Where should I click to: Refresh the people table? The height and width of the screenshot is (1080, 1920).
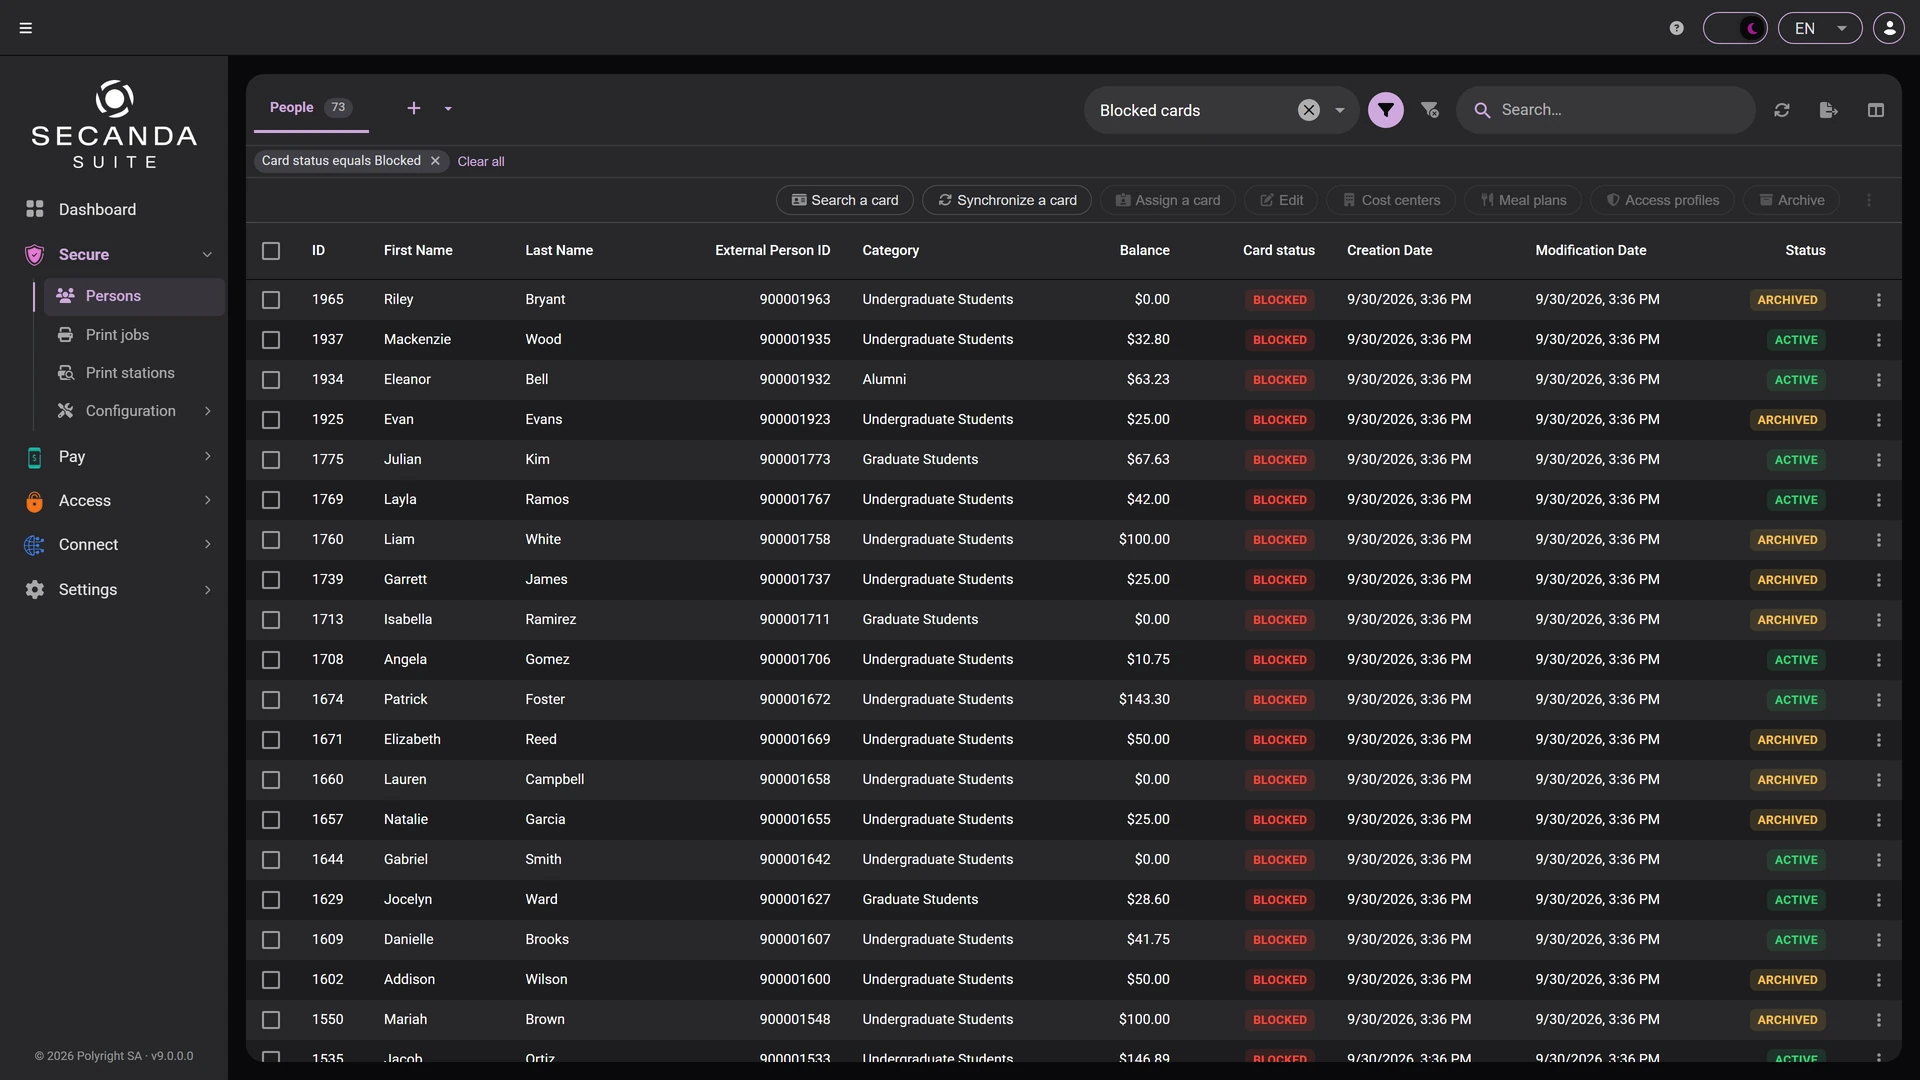point(1782,110)
